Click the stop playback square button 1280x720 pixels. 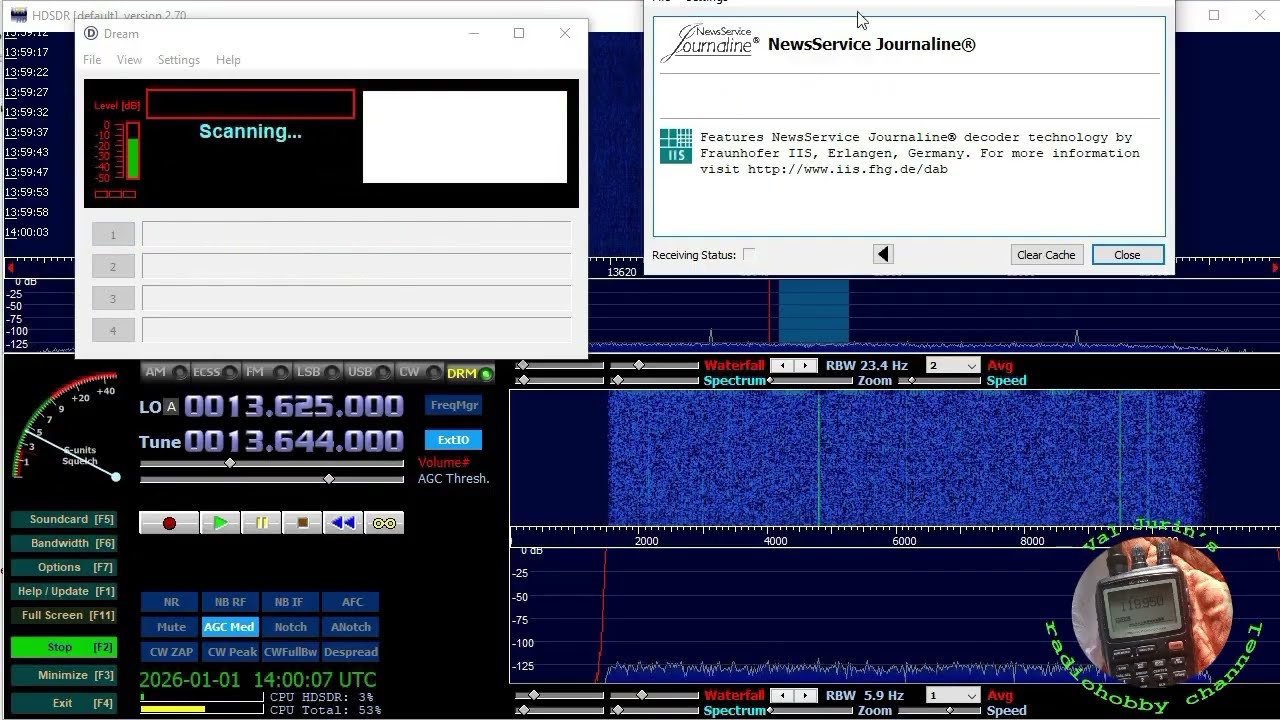click(x=302, y=523)
